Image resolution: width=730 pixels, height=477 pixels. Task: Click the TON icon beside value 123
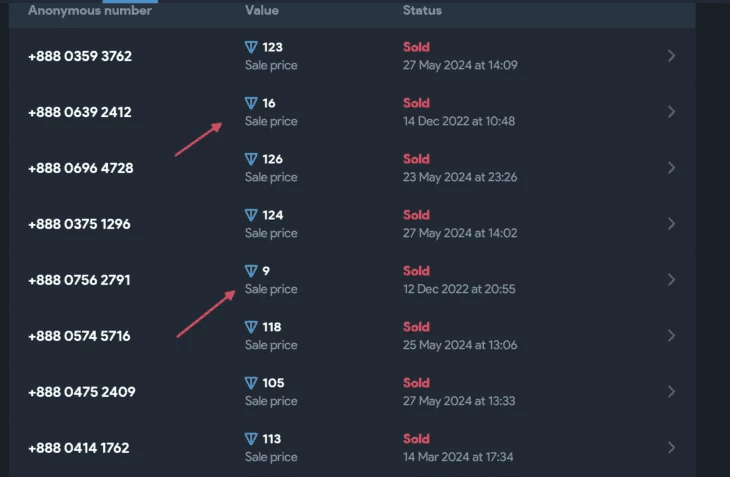point(251,47)
